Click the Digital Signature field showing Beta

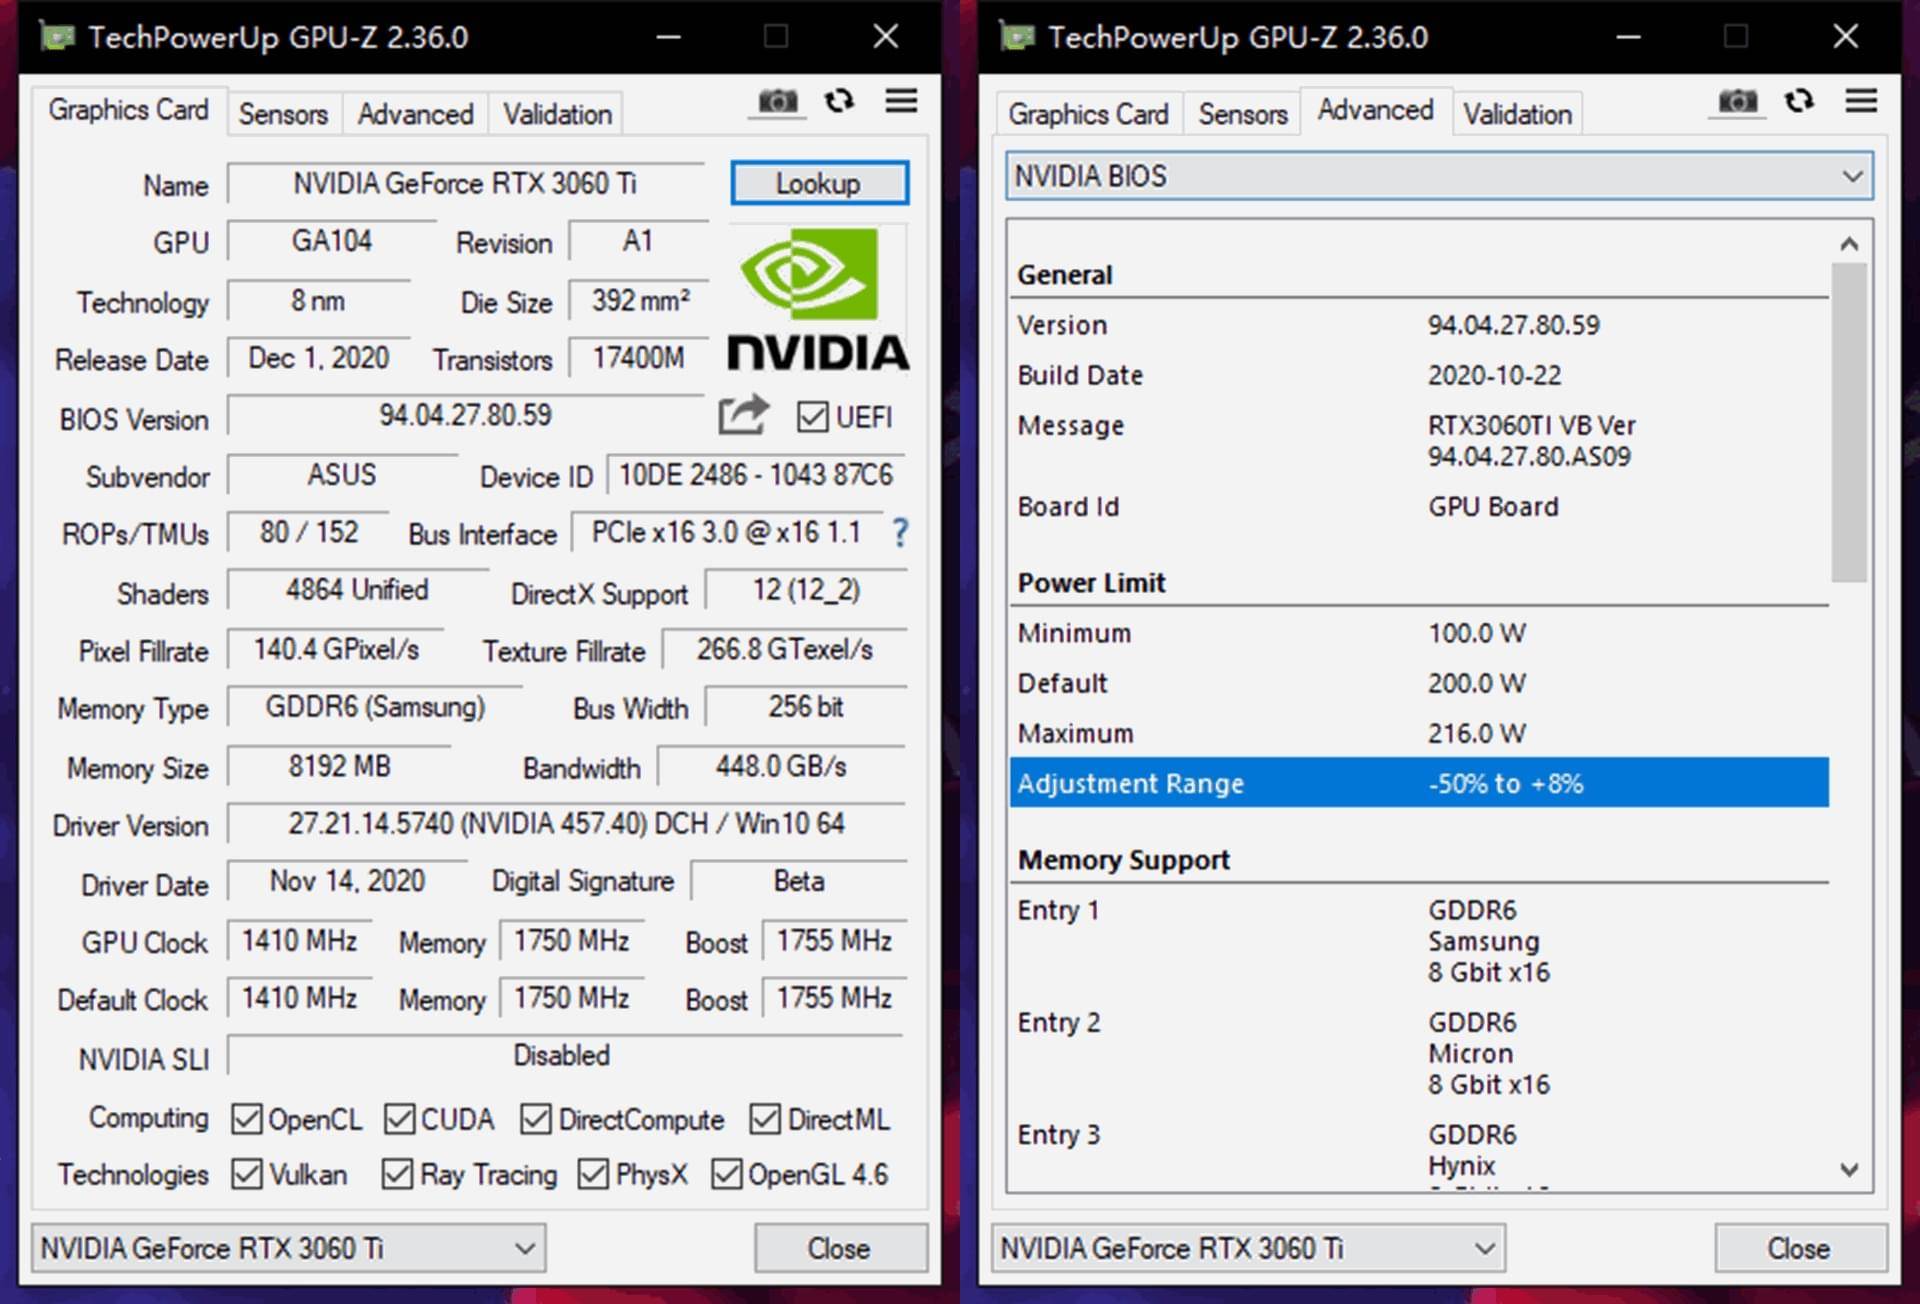799,881
